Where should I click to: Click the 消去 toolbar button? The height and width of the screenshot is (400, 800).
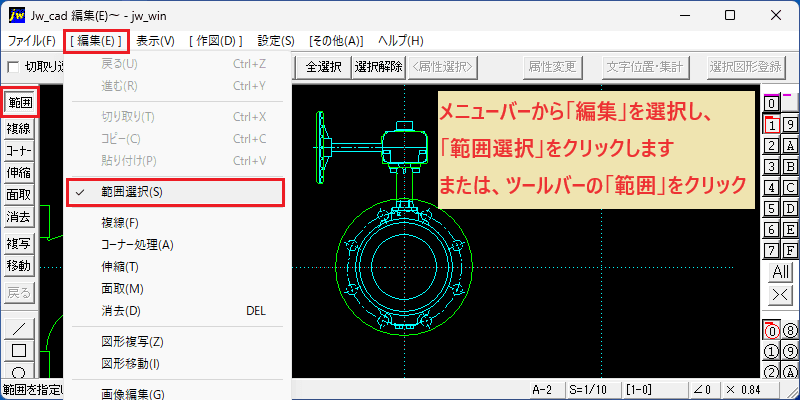(19, 217)
